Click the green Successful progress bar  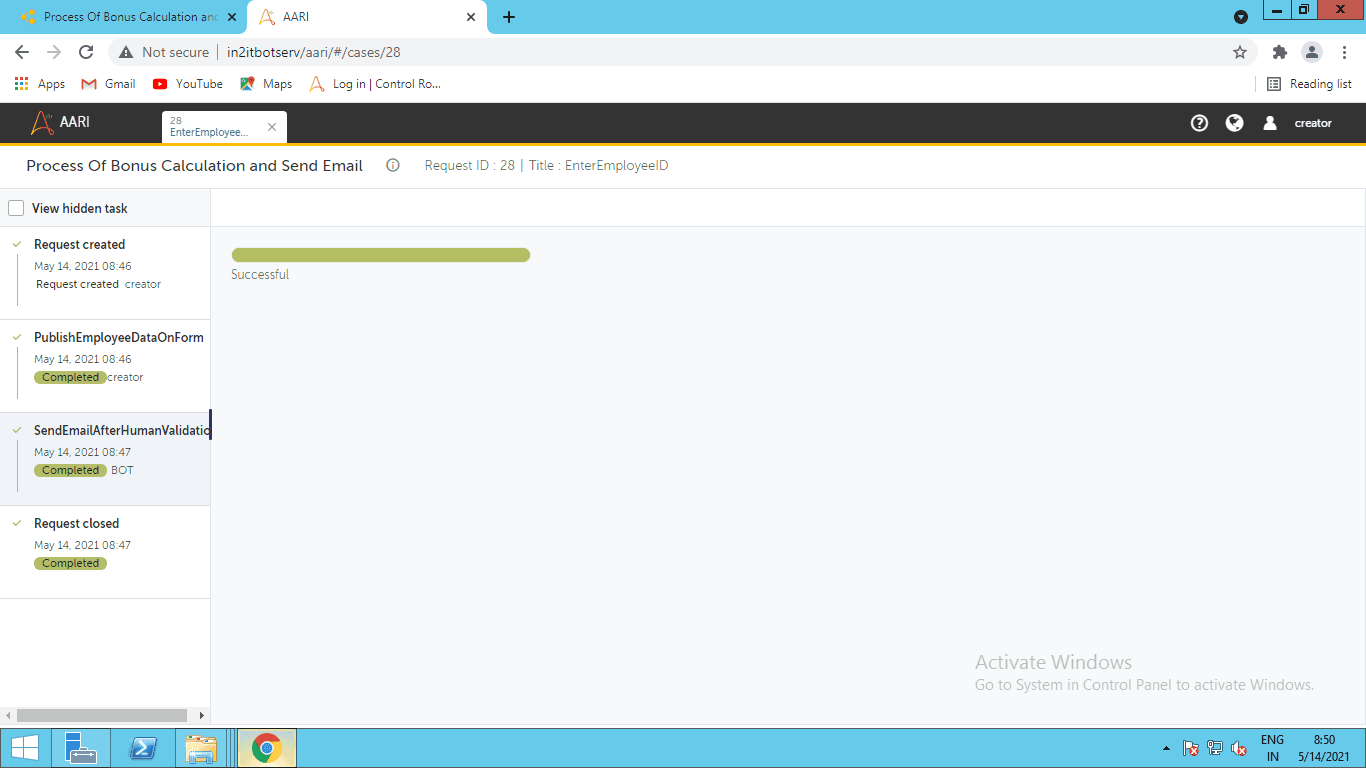click(x=380, y=255)
